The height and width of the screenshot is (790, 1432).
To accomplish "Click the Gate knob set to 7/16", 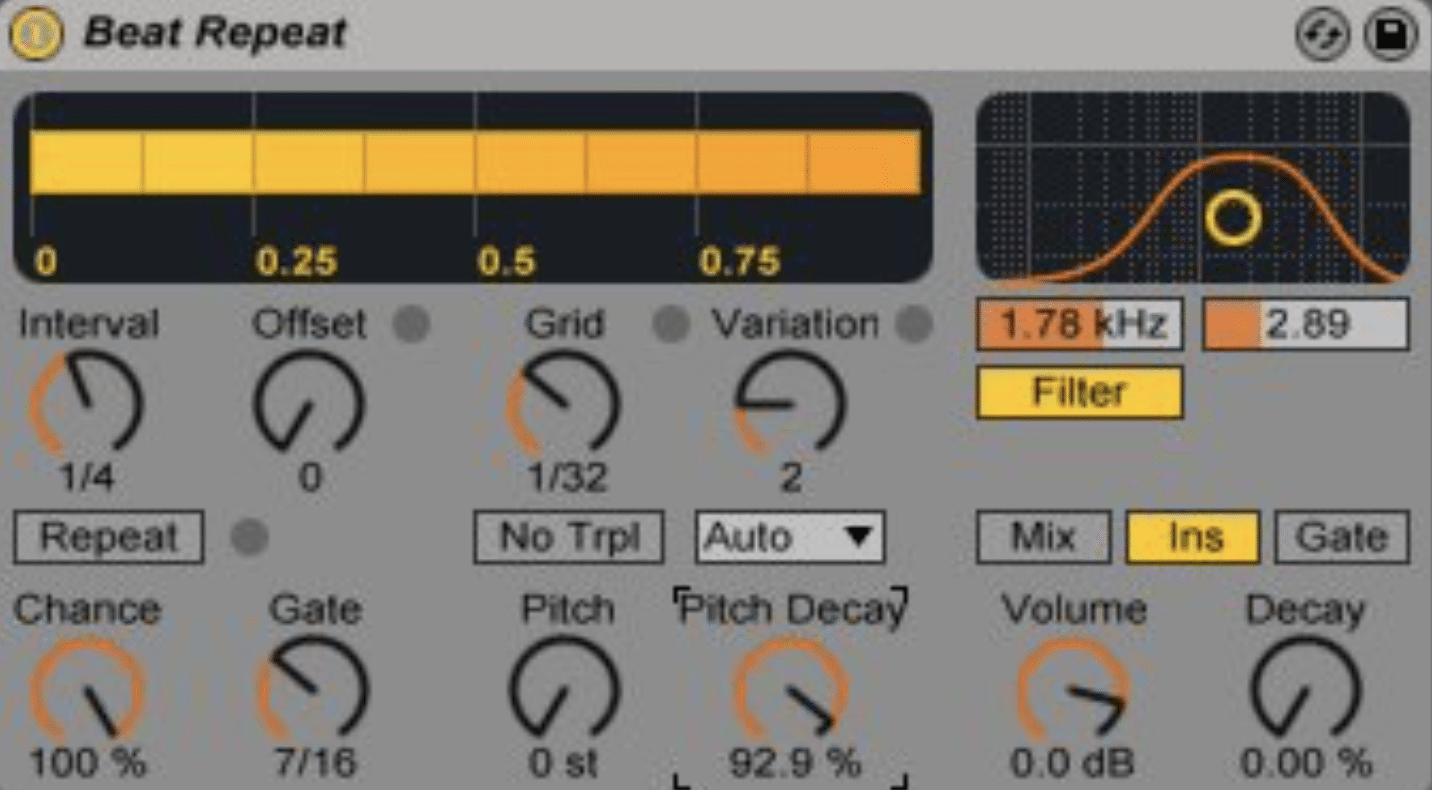I will point(313,690).
